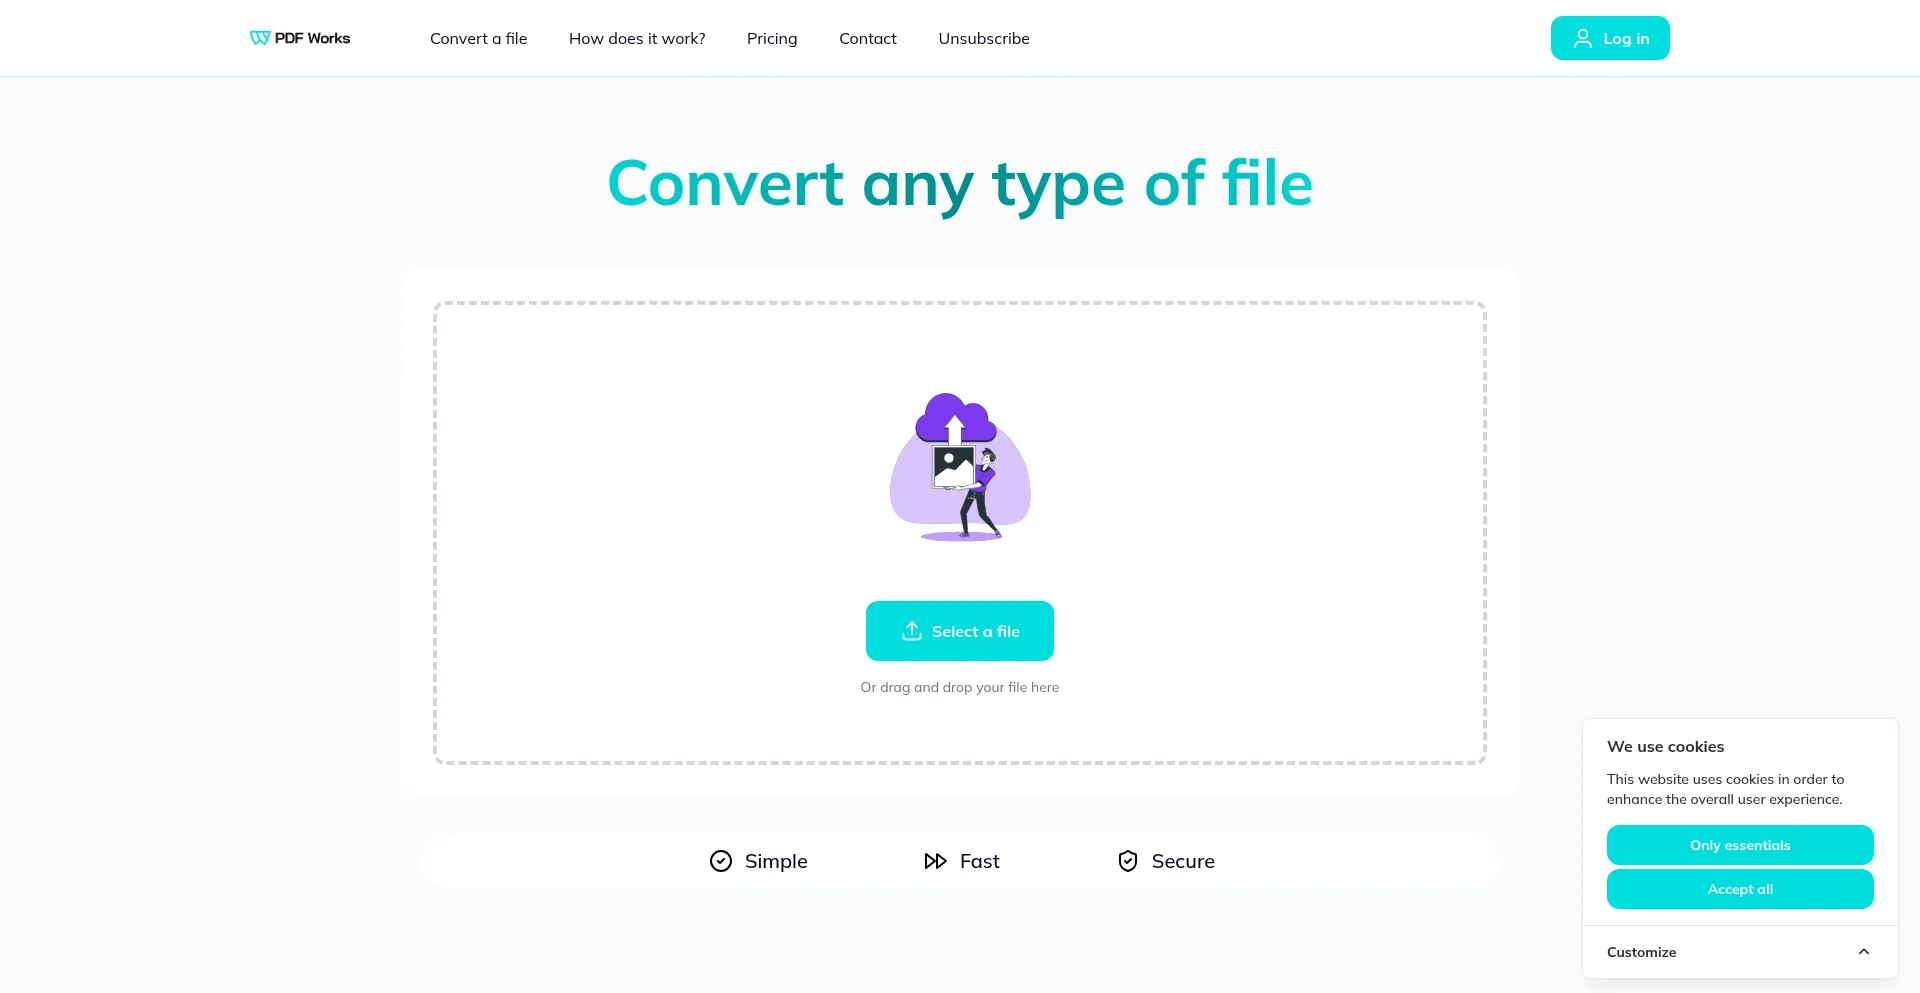The height and width of the screenshot is (993, 1920).
Task: Click the user icon in Log in button
Action: point(1582,38)
